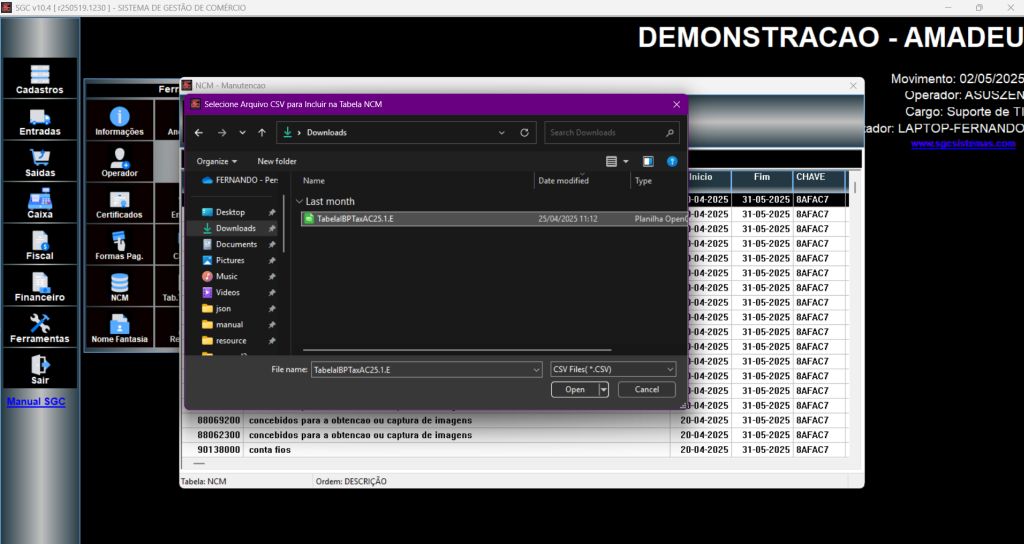Open the CSV Files type filter
The image size is (1024, 544).
point(613,370)
